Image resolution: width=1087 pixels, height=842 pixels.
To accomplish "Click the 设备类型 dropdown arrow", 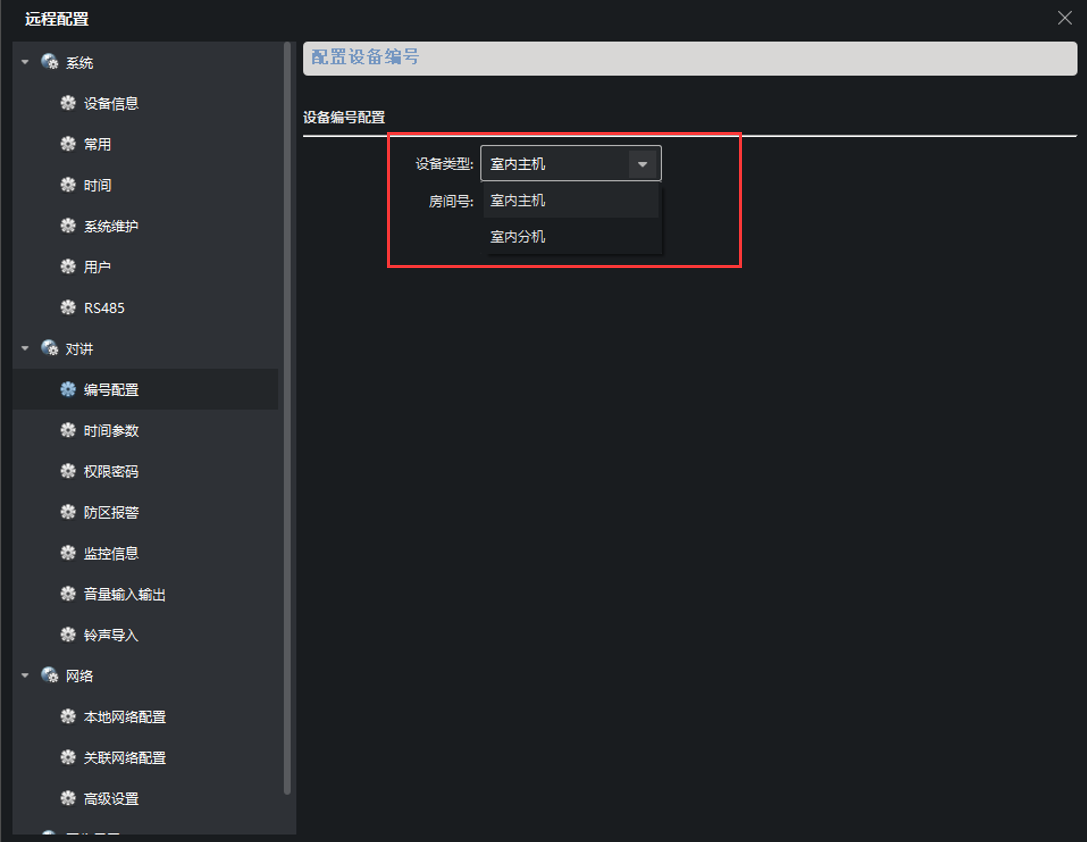I will point(642,164).
